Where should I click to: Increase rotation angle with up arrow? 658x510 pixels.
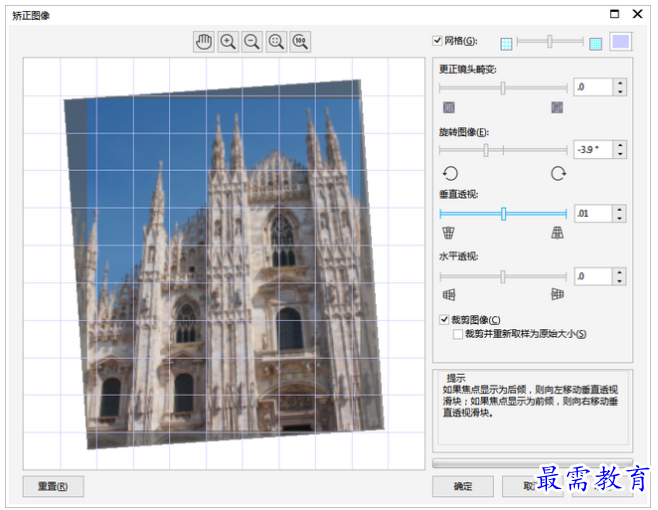click(620, 145)
